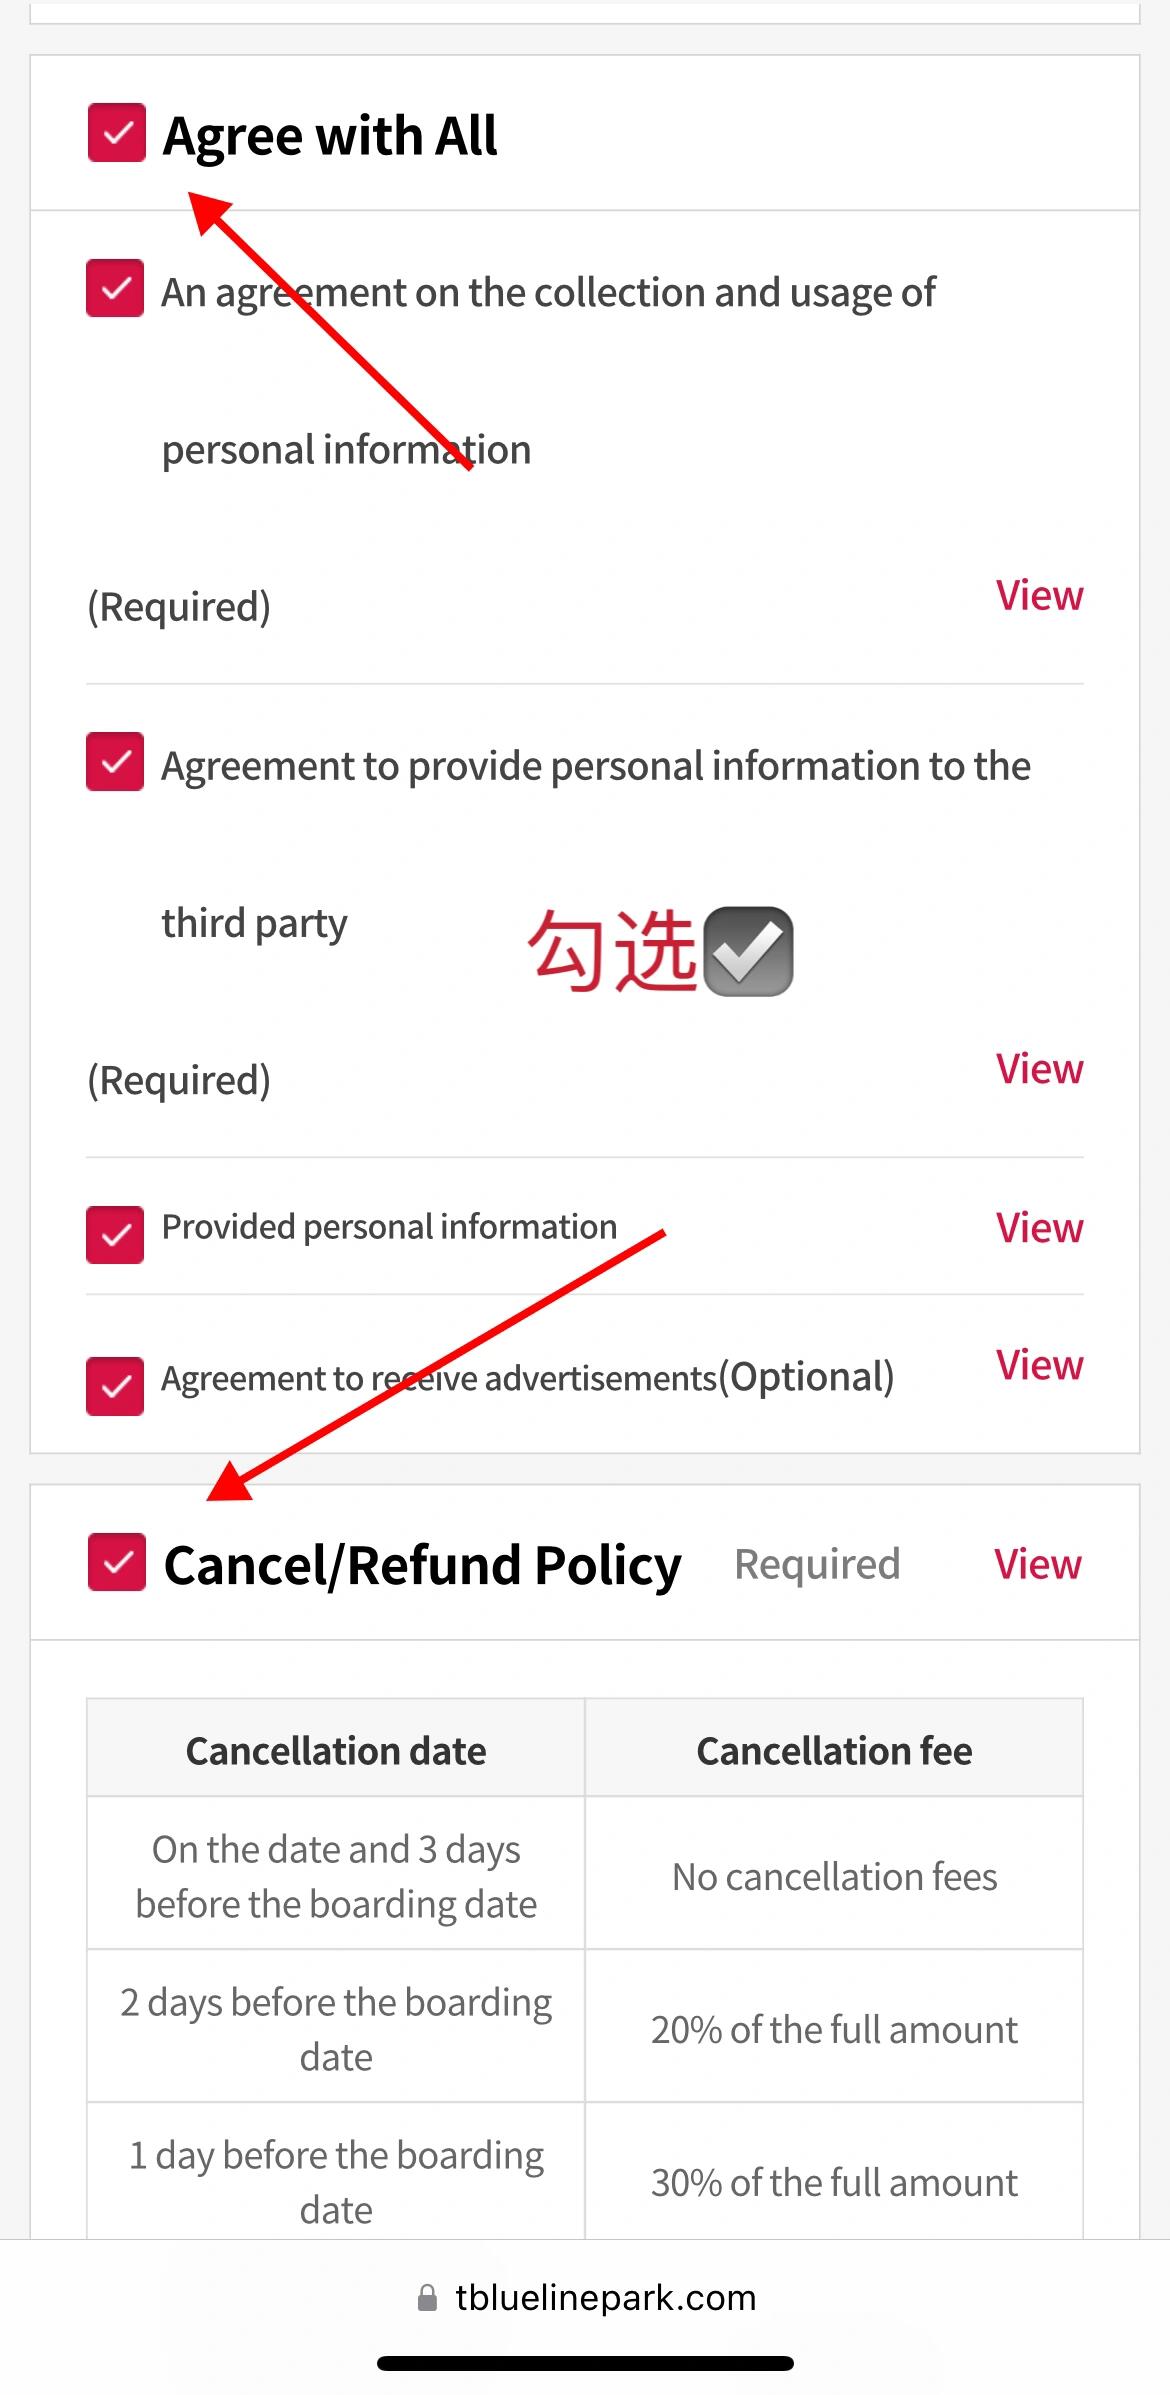Viewport: 1170px width, 2395px height.
Task: Click the gray checkmark emoji annotation
Action: click(x=749, y=951)
